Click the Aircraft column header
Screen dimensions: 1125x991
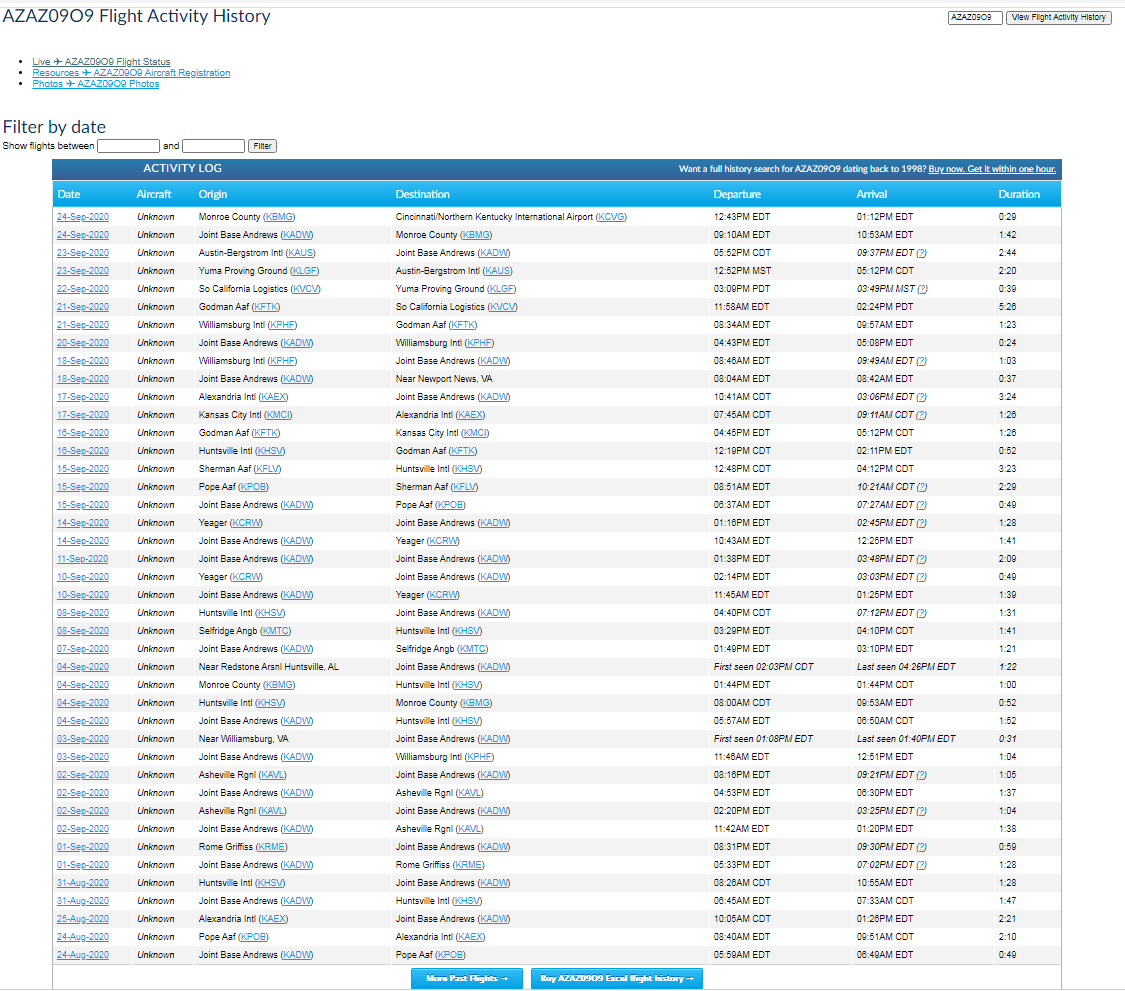click(x=154, y=194)
